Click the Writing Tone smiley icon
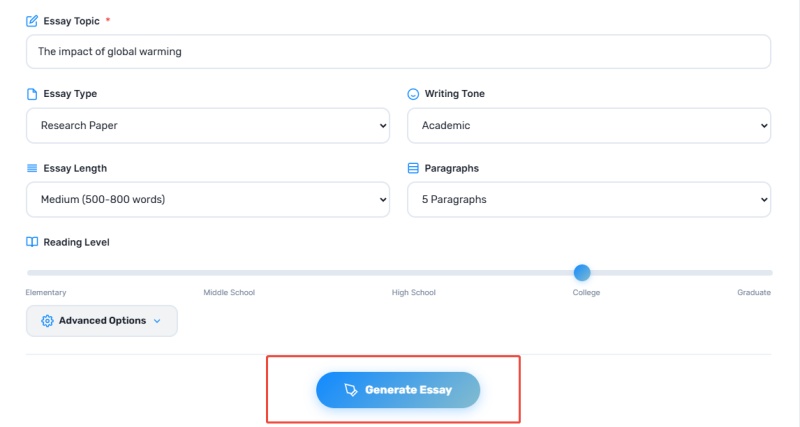The width and height of the screenshot is (800, 427). pos(413,94)
